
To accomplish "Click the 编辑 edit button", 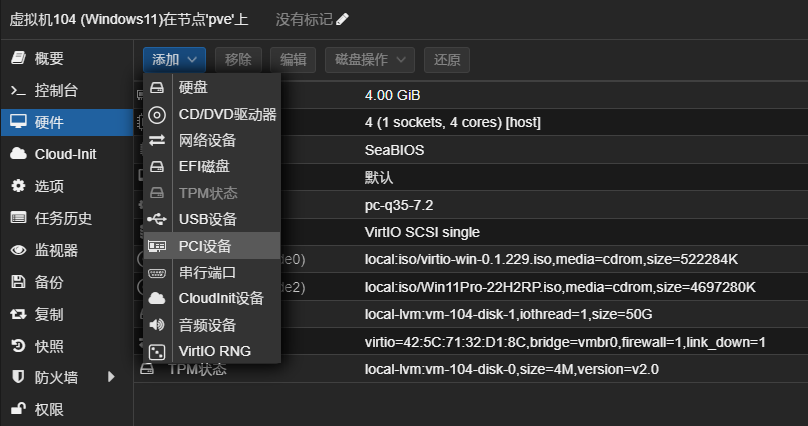I will 293,60.
